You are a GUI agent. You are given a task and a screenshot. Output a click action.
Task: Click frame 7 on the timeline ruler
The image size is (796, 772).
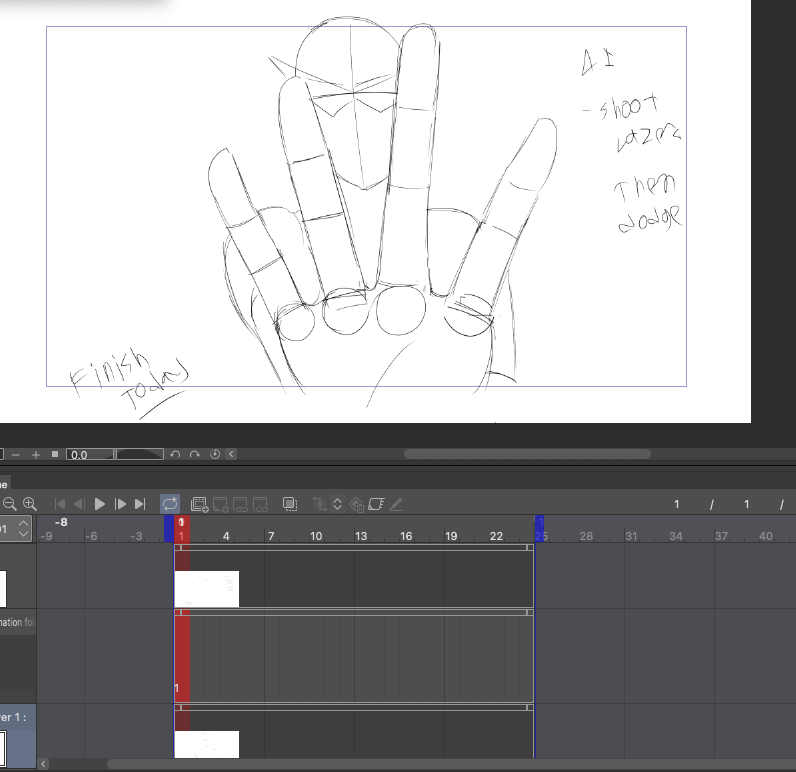click(271, 536)
